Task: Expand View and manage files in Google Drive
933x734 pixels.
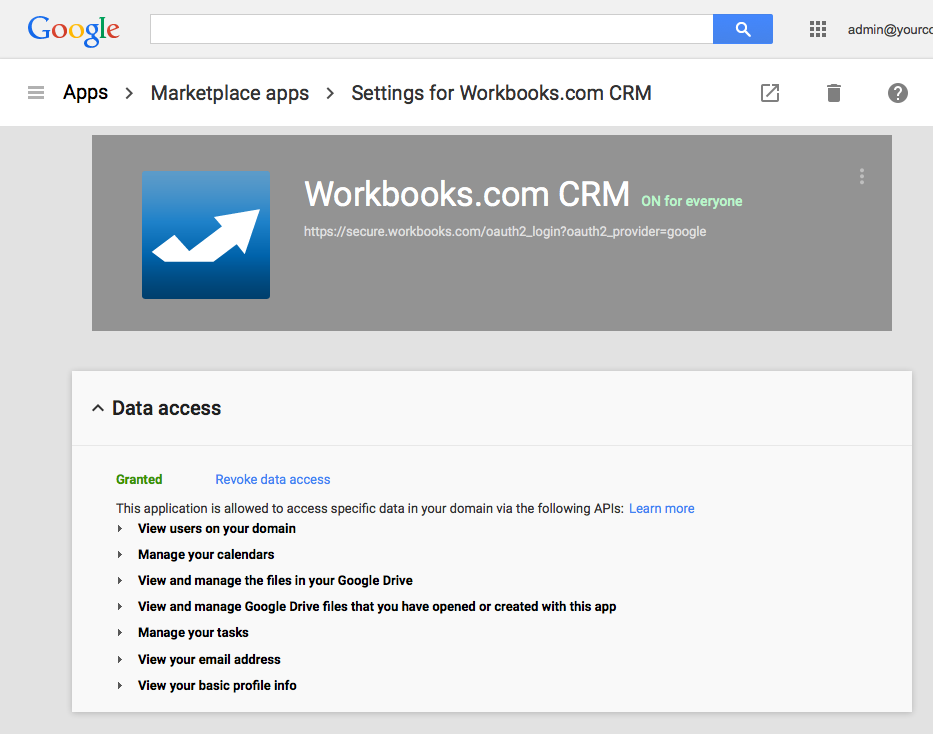Action: (120, 581)
